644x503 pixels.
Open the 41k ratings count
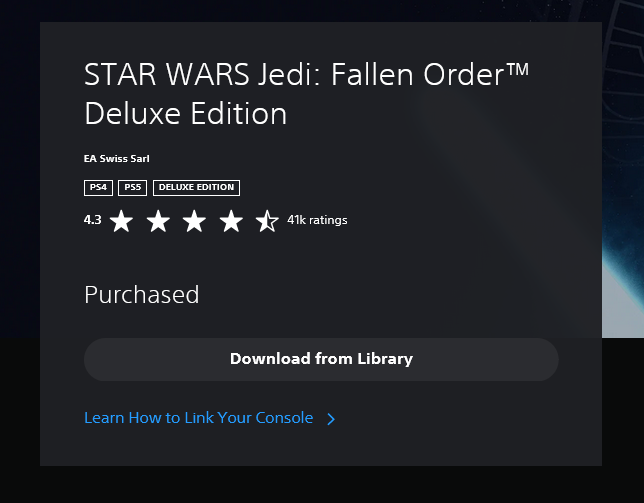(x=317, y=220)
